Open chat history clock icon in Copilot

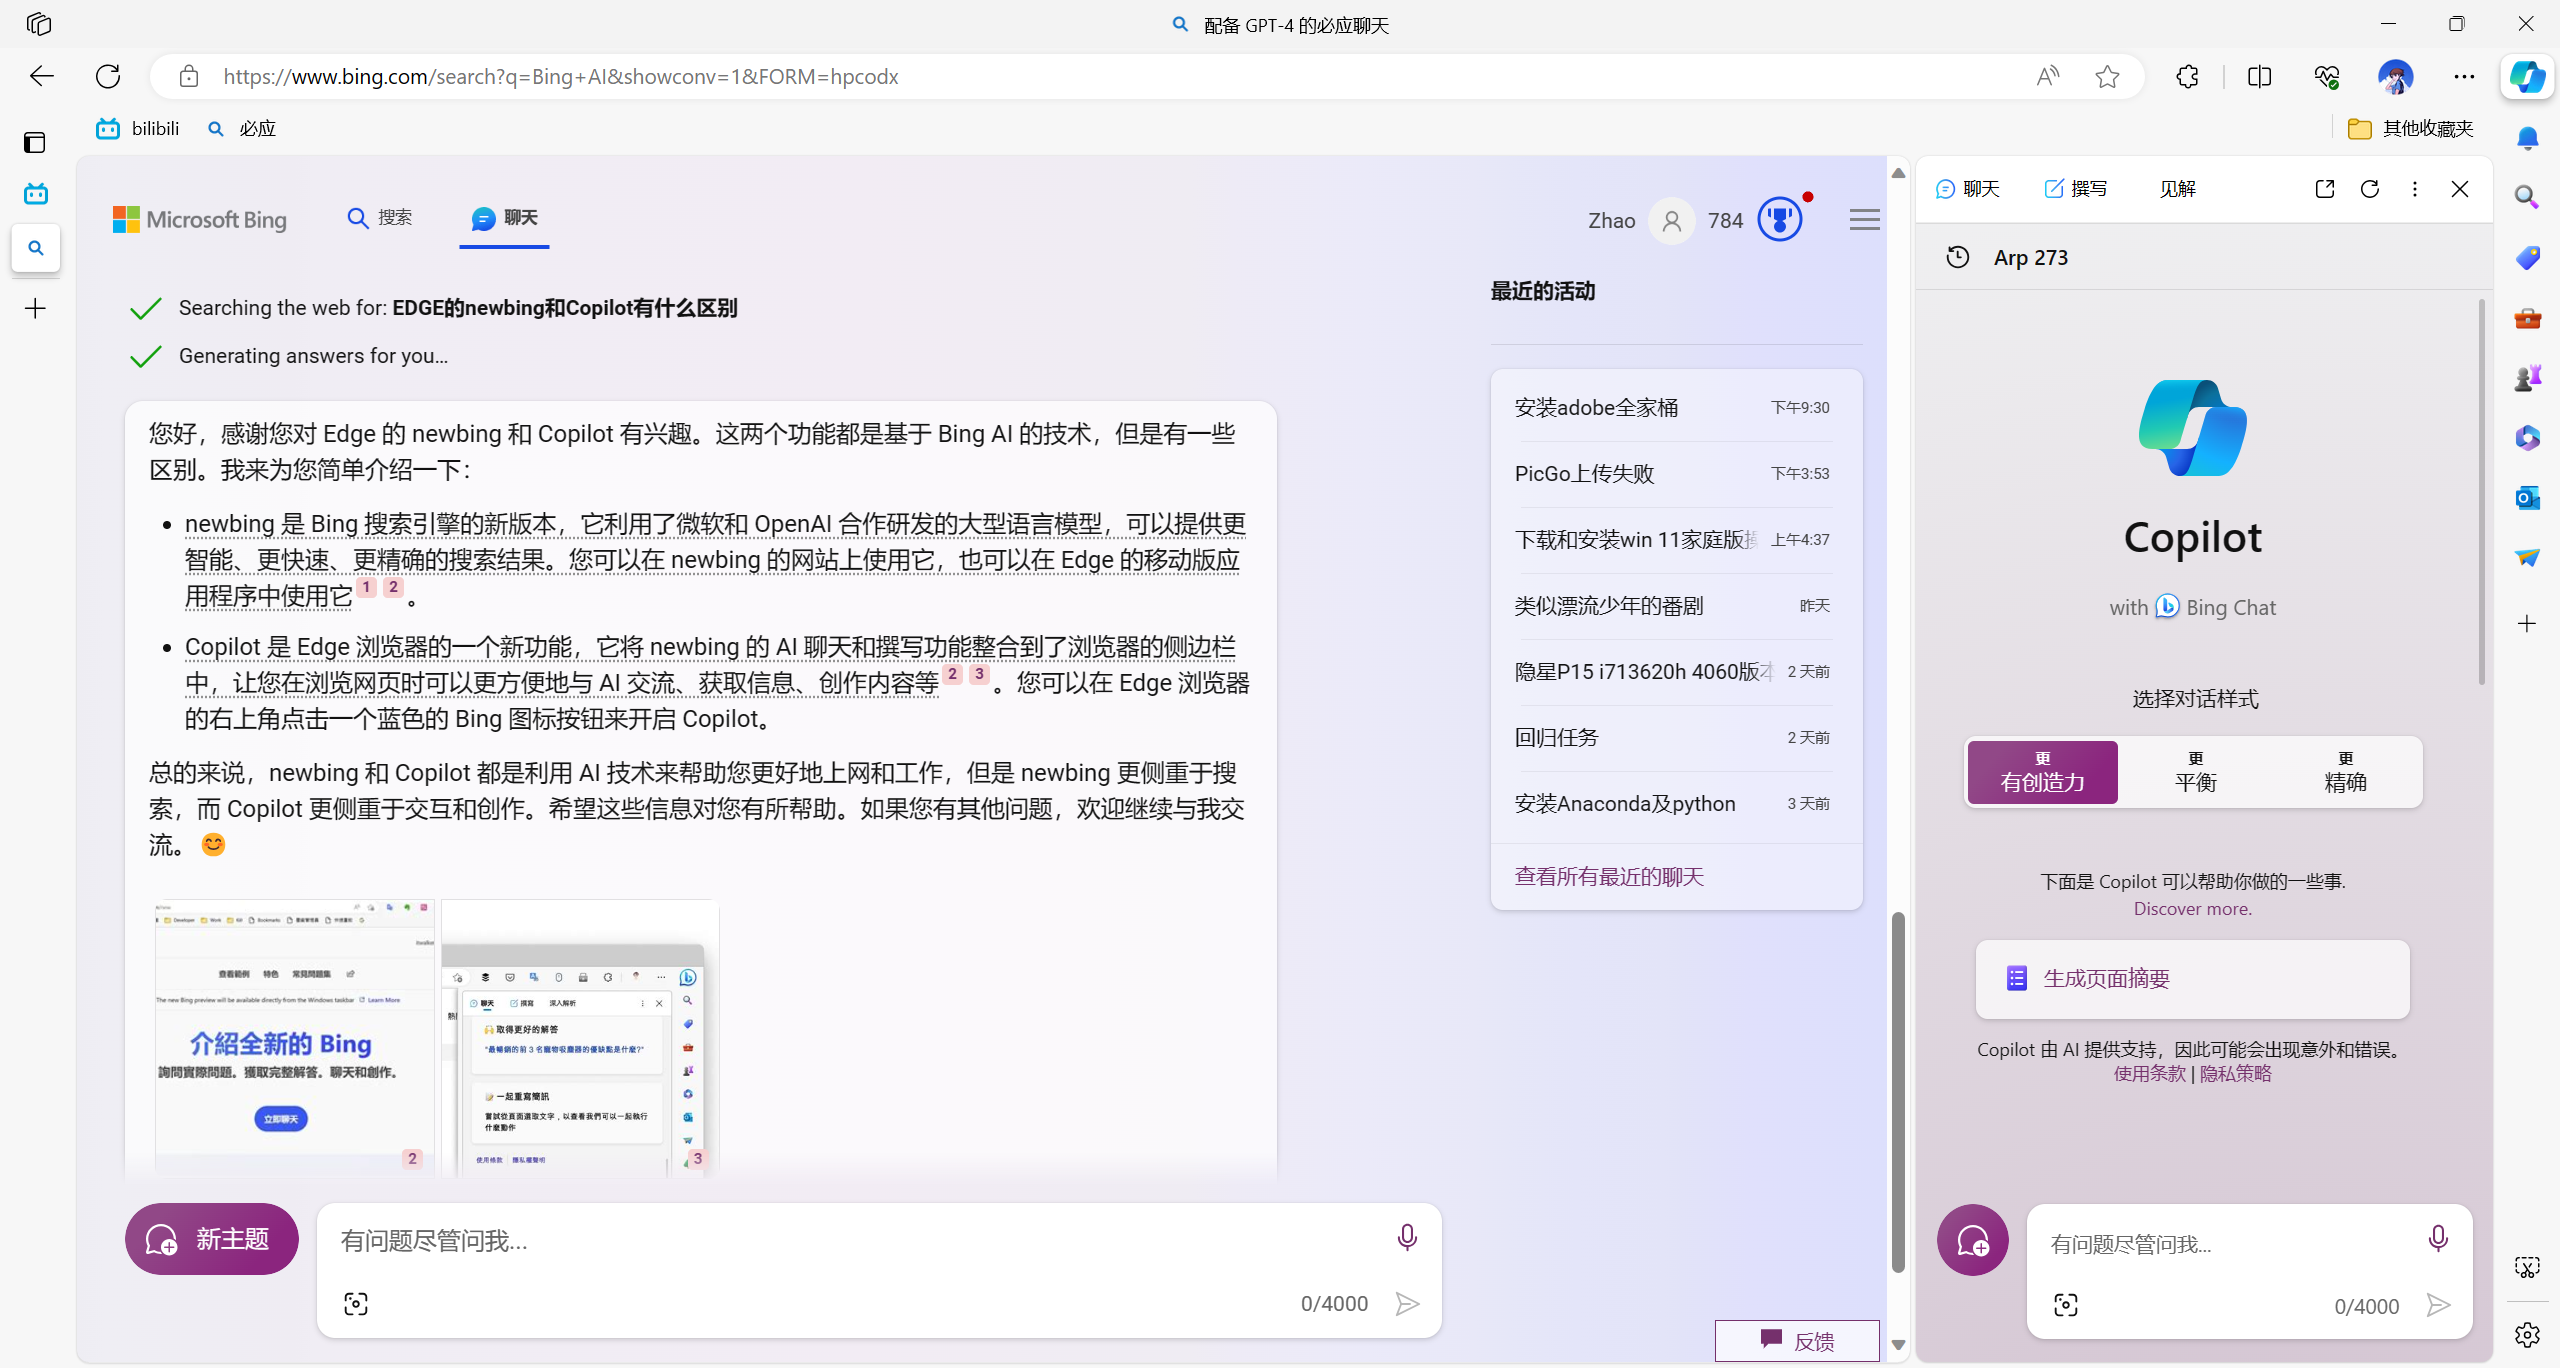pos(1957,257)
